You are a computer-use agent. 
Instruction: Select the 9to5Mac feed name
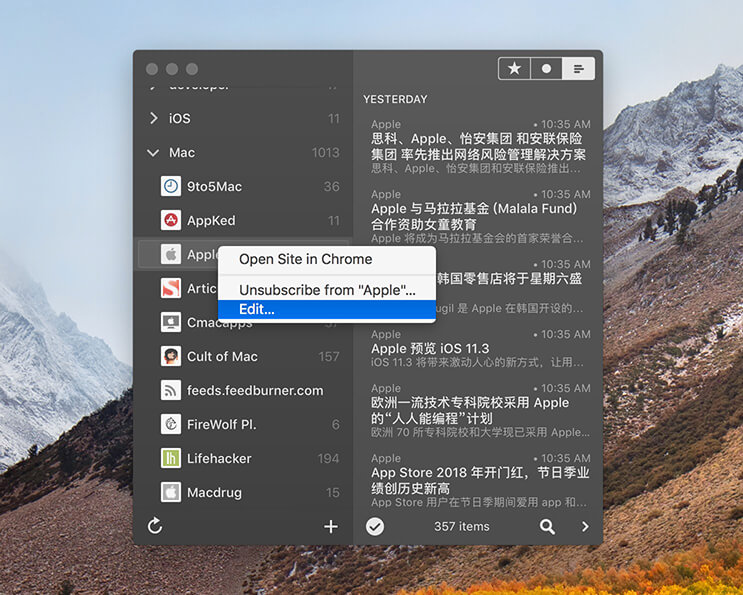point(214,187)
